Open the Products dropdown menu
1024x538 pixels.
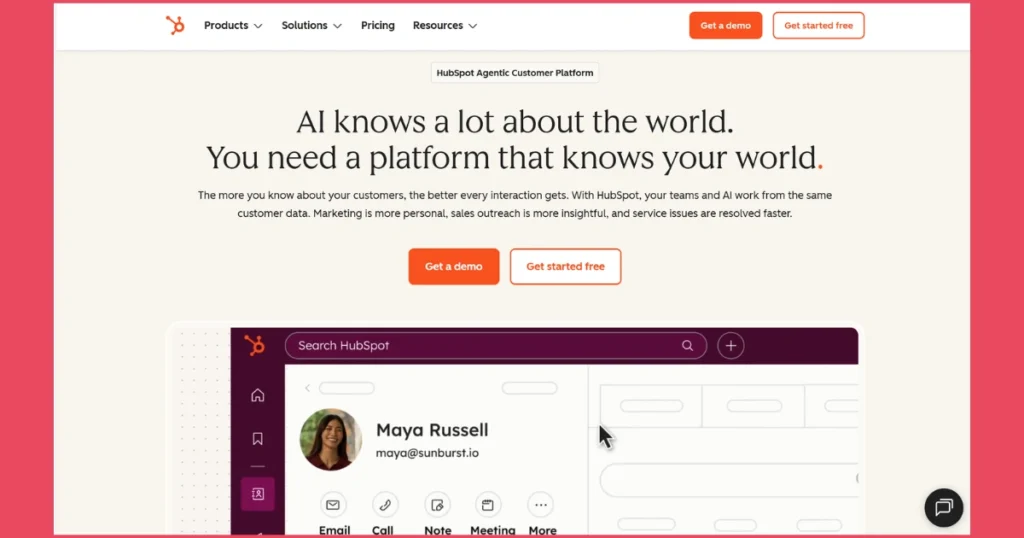point(233,25)
